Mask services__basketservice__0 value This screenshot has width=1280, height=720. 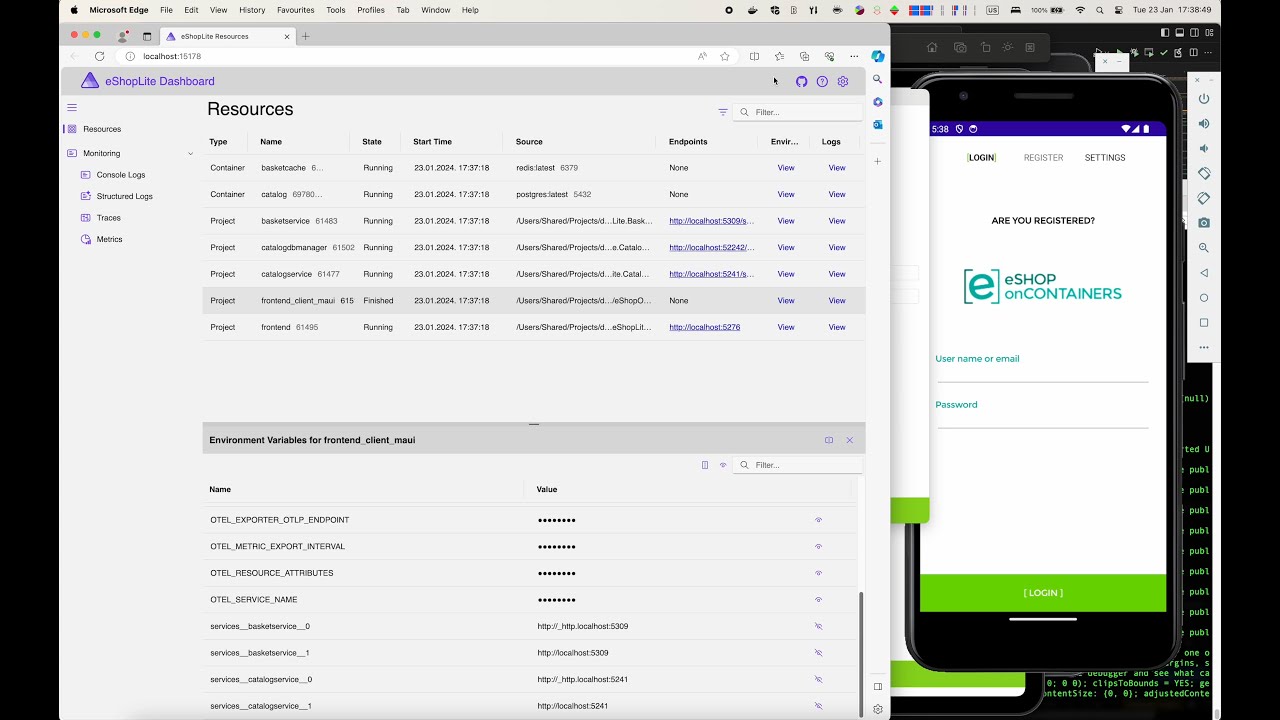818,626
